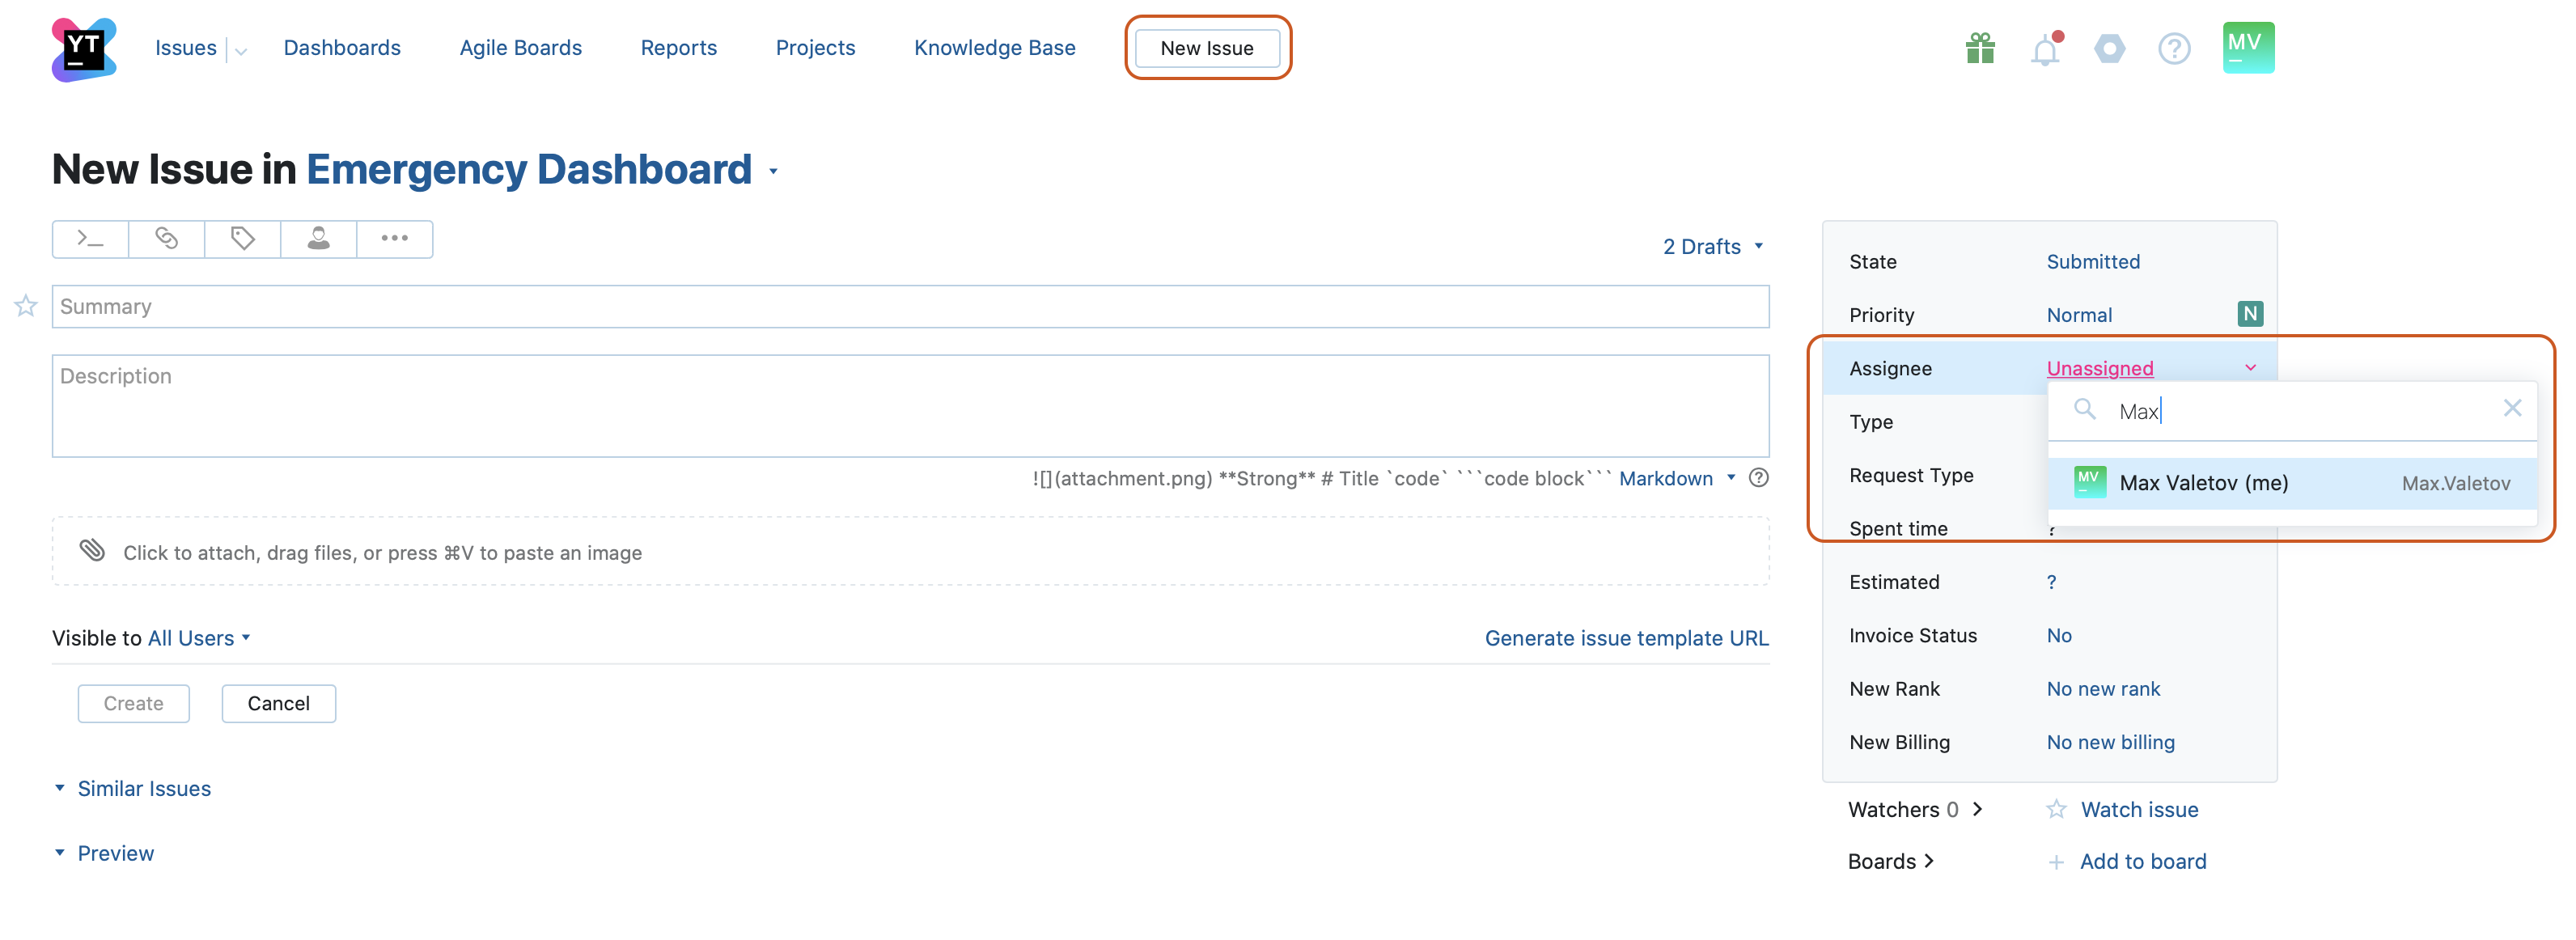Image resolution: width=2576 pixels, height=940 pixels.
Task: Click the Watch issue link
Action: coord(2140,810)
